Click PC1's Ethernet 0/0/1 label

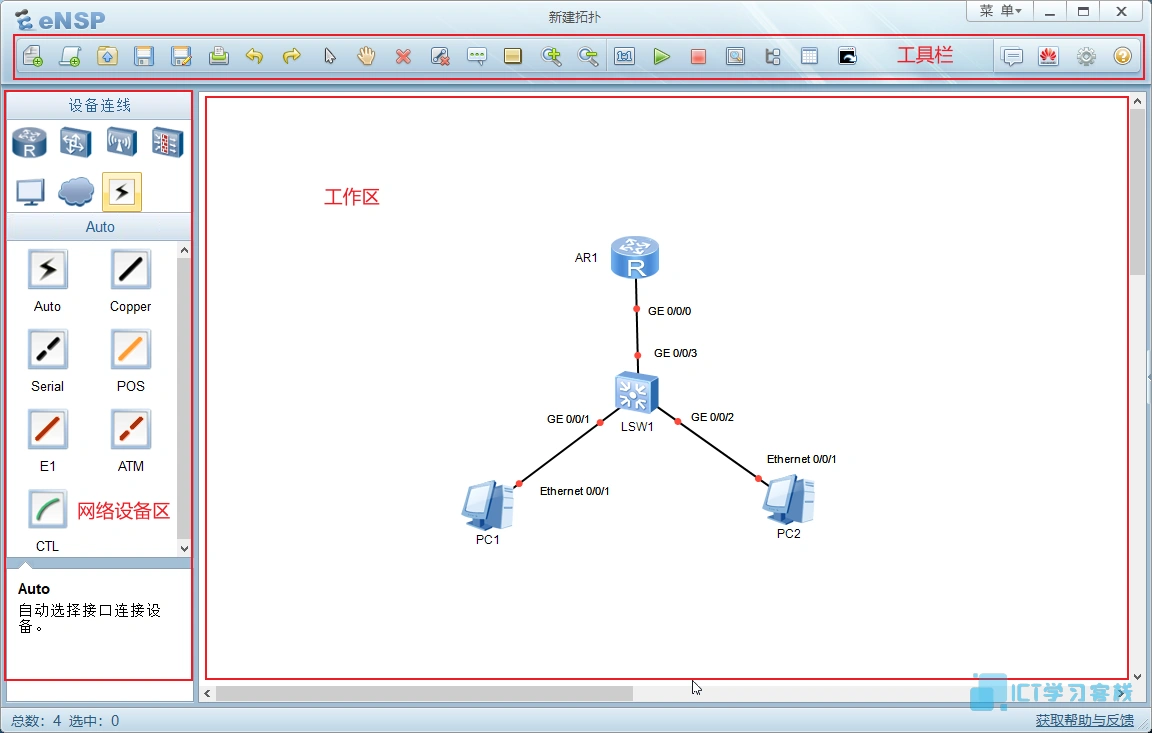[575, 491]
